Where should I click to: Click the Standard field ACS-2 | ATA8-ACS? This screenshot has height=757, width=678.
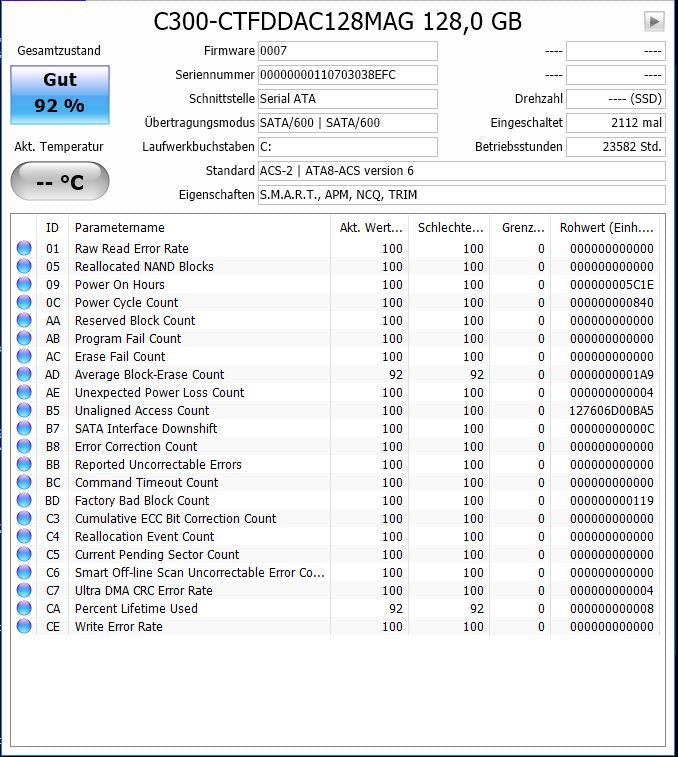[x=462, y=171]
